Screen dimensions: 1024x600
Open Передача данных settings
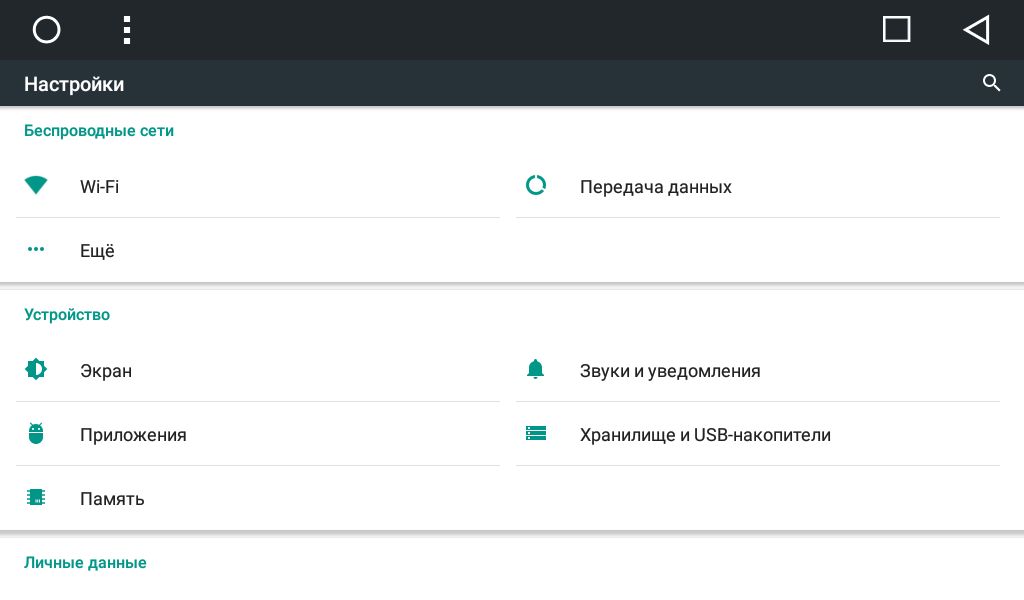pyautogui.click(x=758, y=186)
